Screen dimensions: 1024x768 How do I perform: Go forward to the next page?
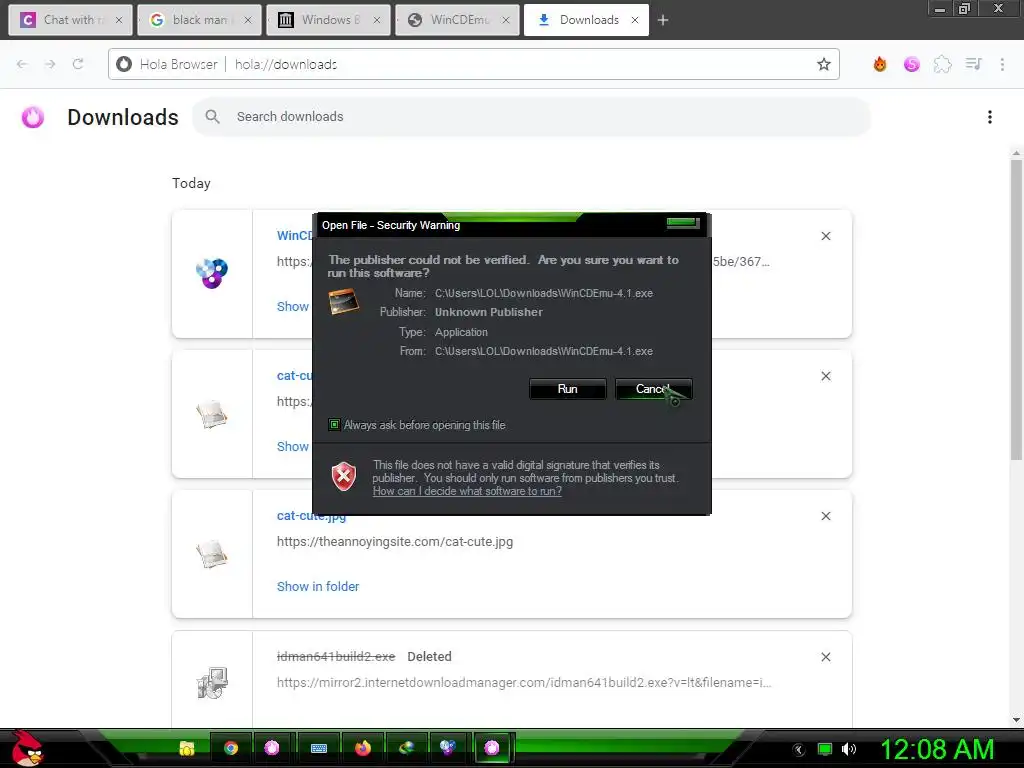(x=50, y=64)
